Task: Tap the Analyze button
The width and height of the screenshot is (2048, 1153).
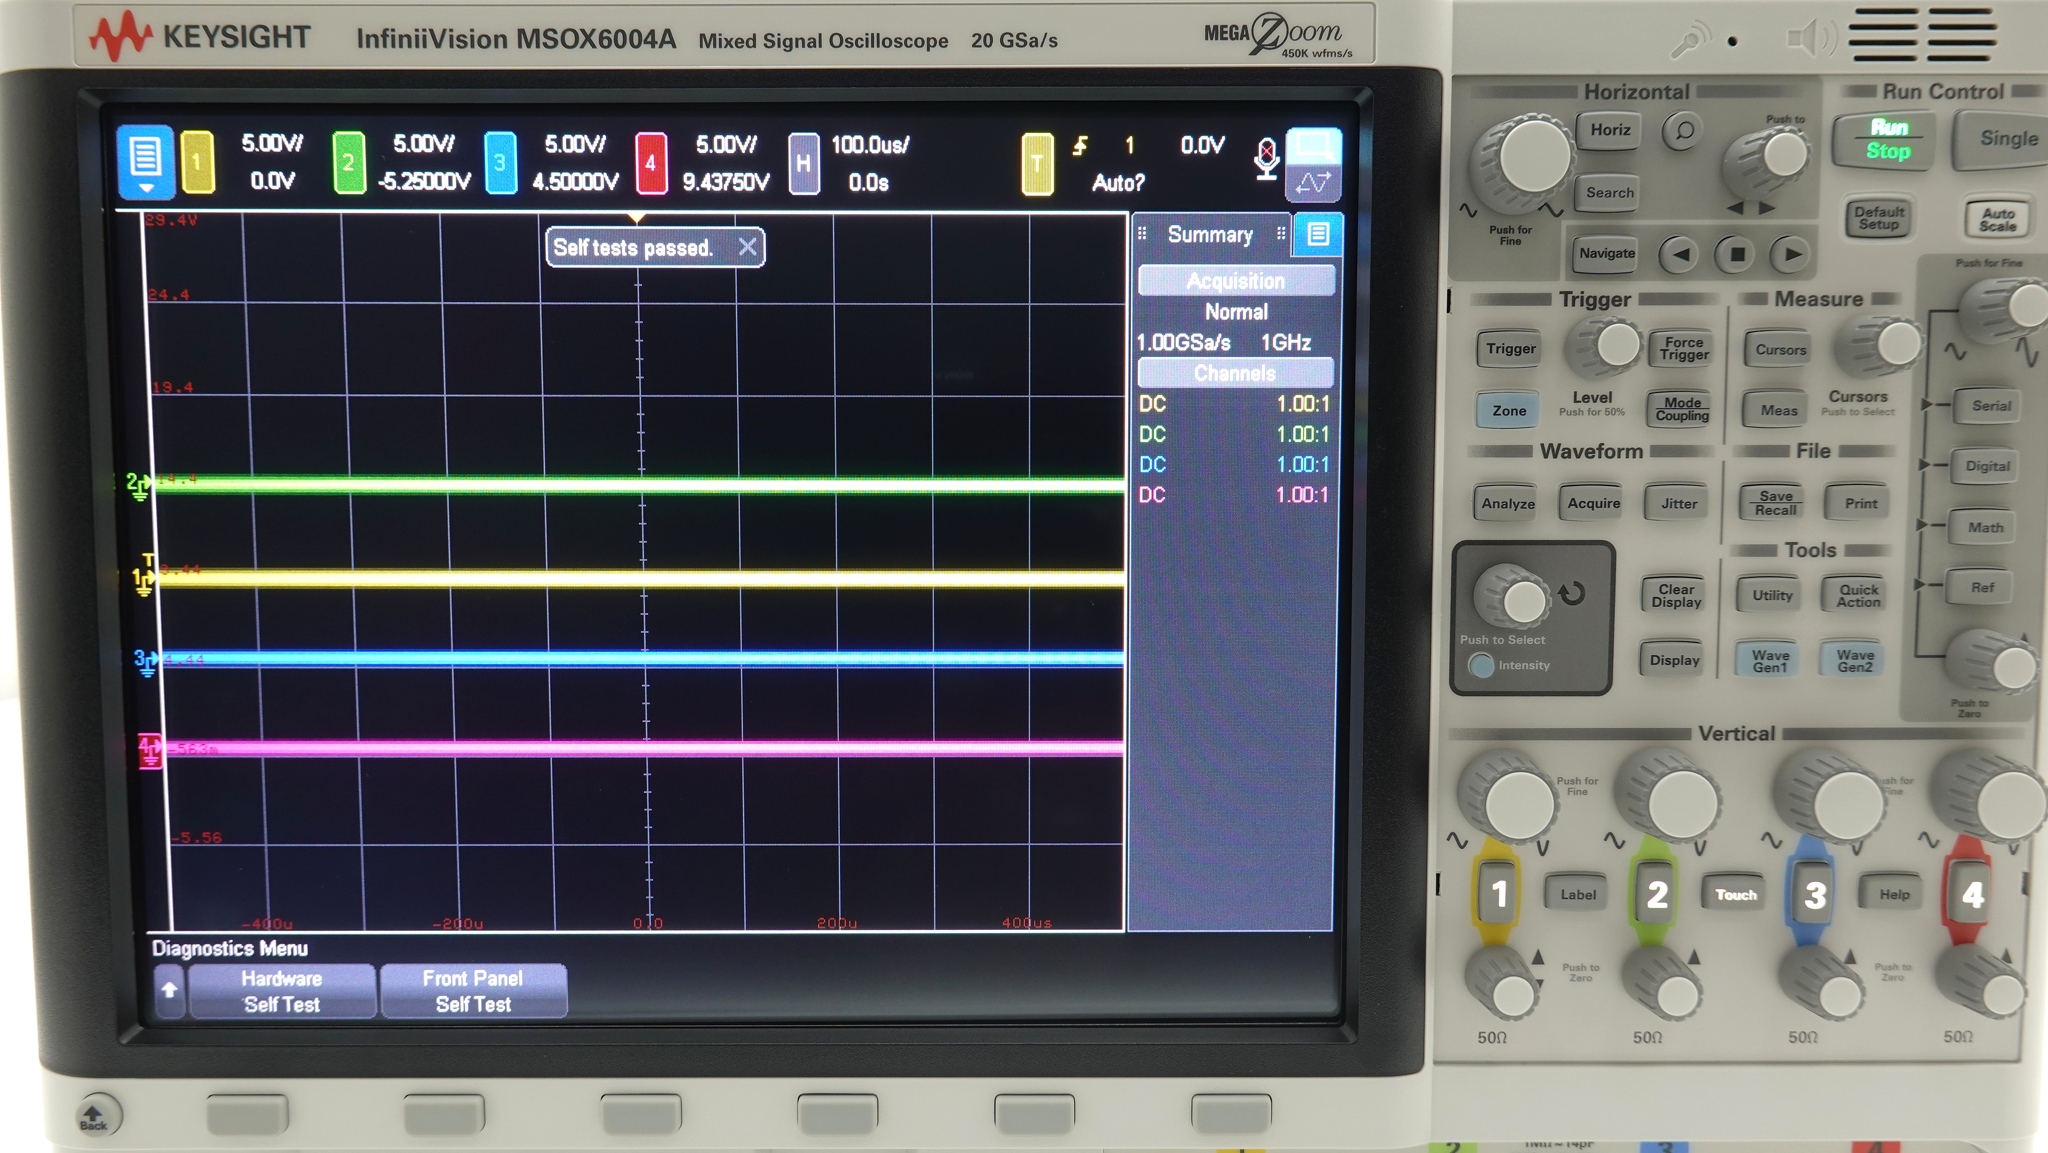Action: click(x=1508, y=503)
